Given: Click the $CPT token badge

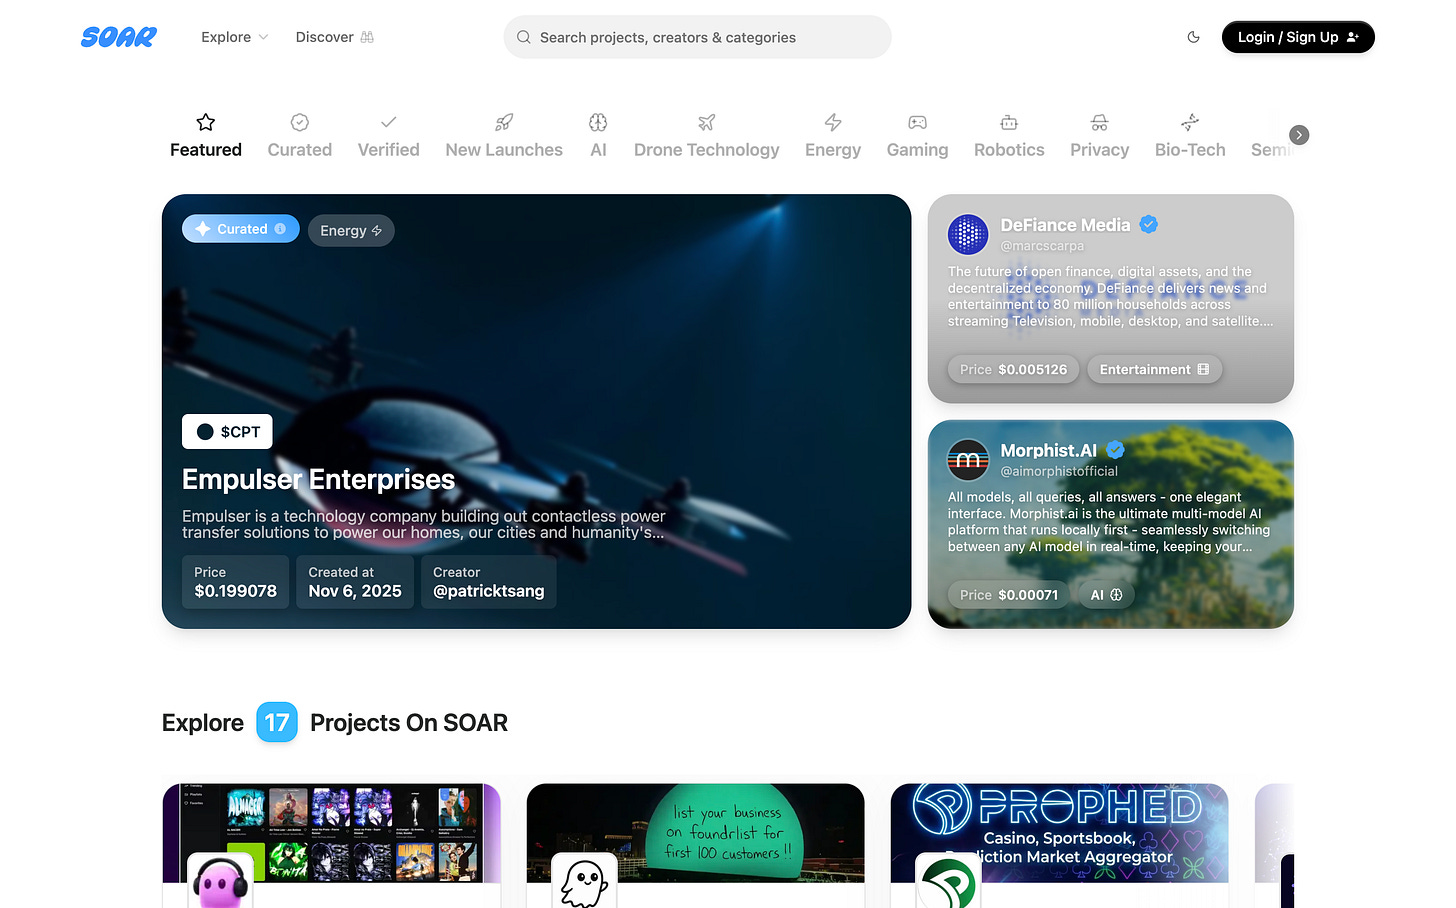Looking at the screenshot, I should pos(227,431).
